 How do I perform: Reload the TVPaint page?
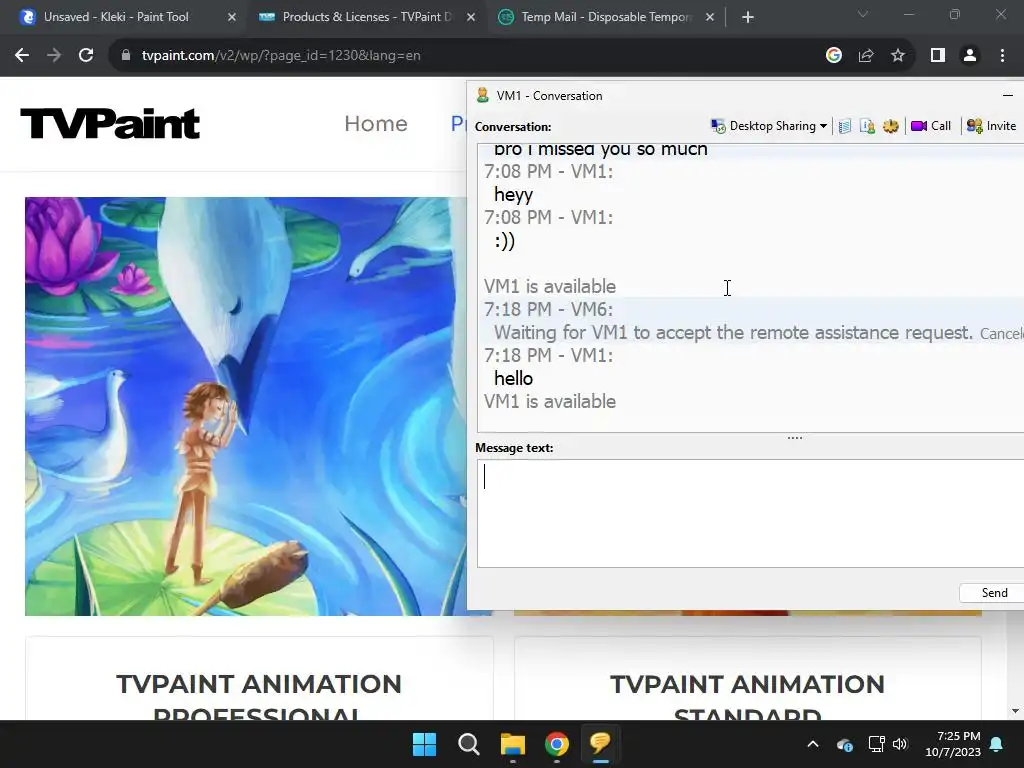point(86,56)
